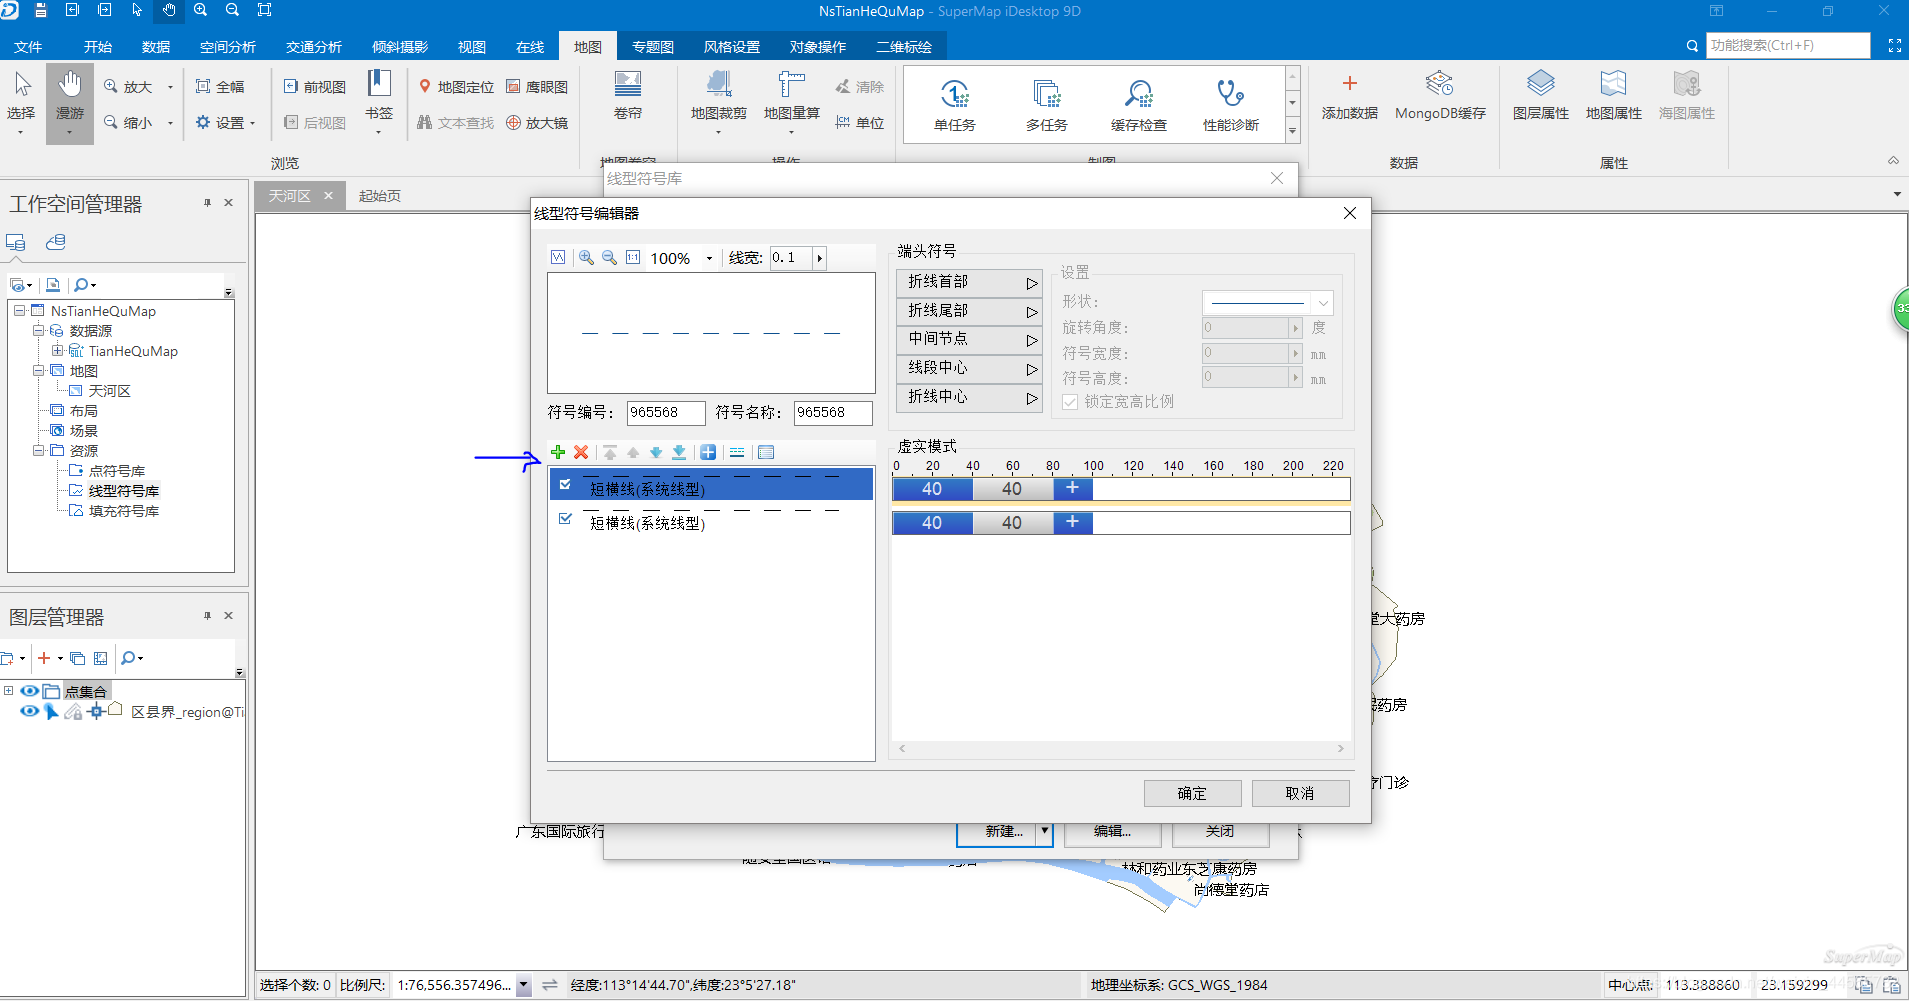Open the 文件 menu
The width and height of the screenshot is (1909, 1001).
28,47
